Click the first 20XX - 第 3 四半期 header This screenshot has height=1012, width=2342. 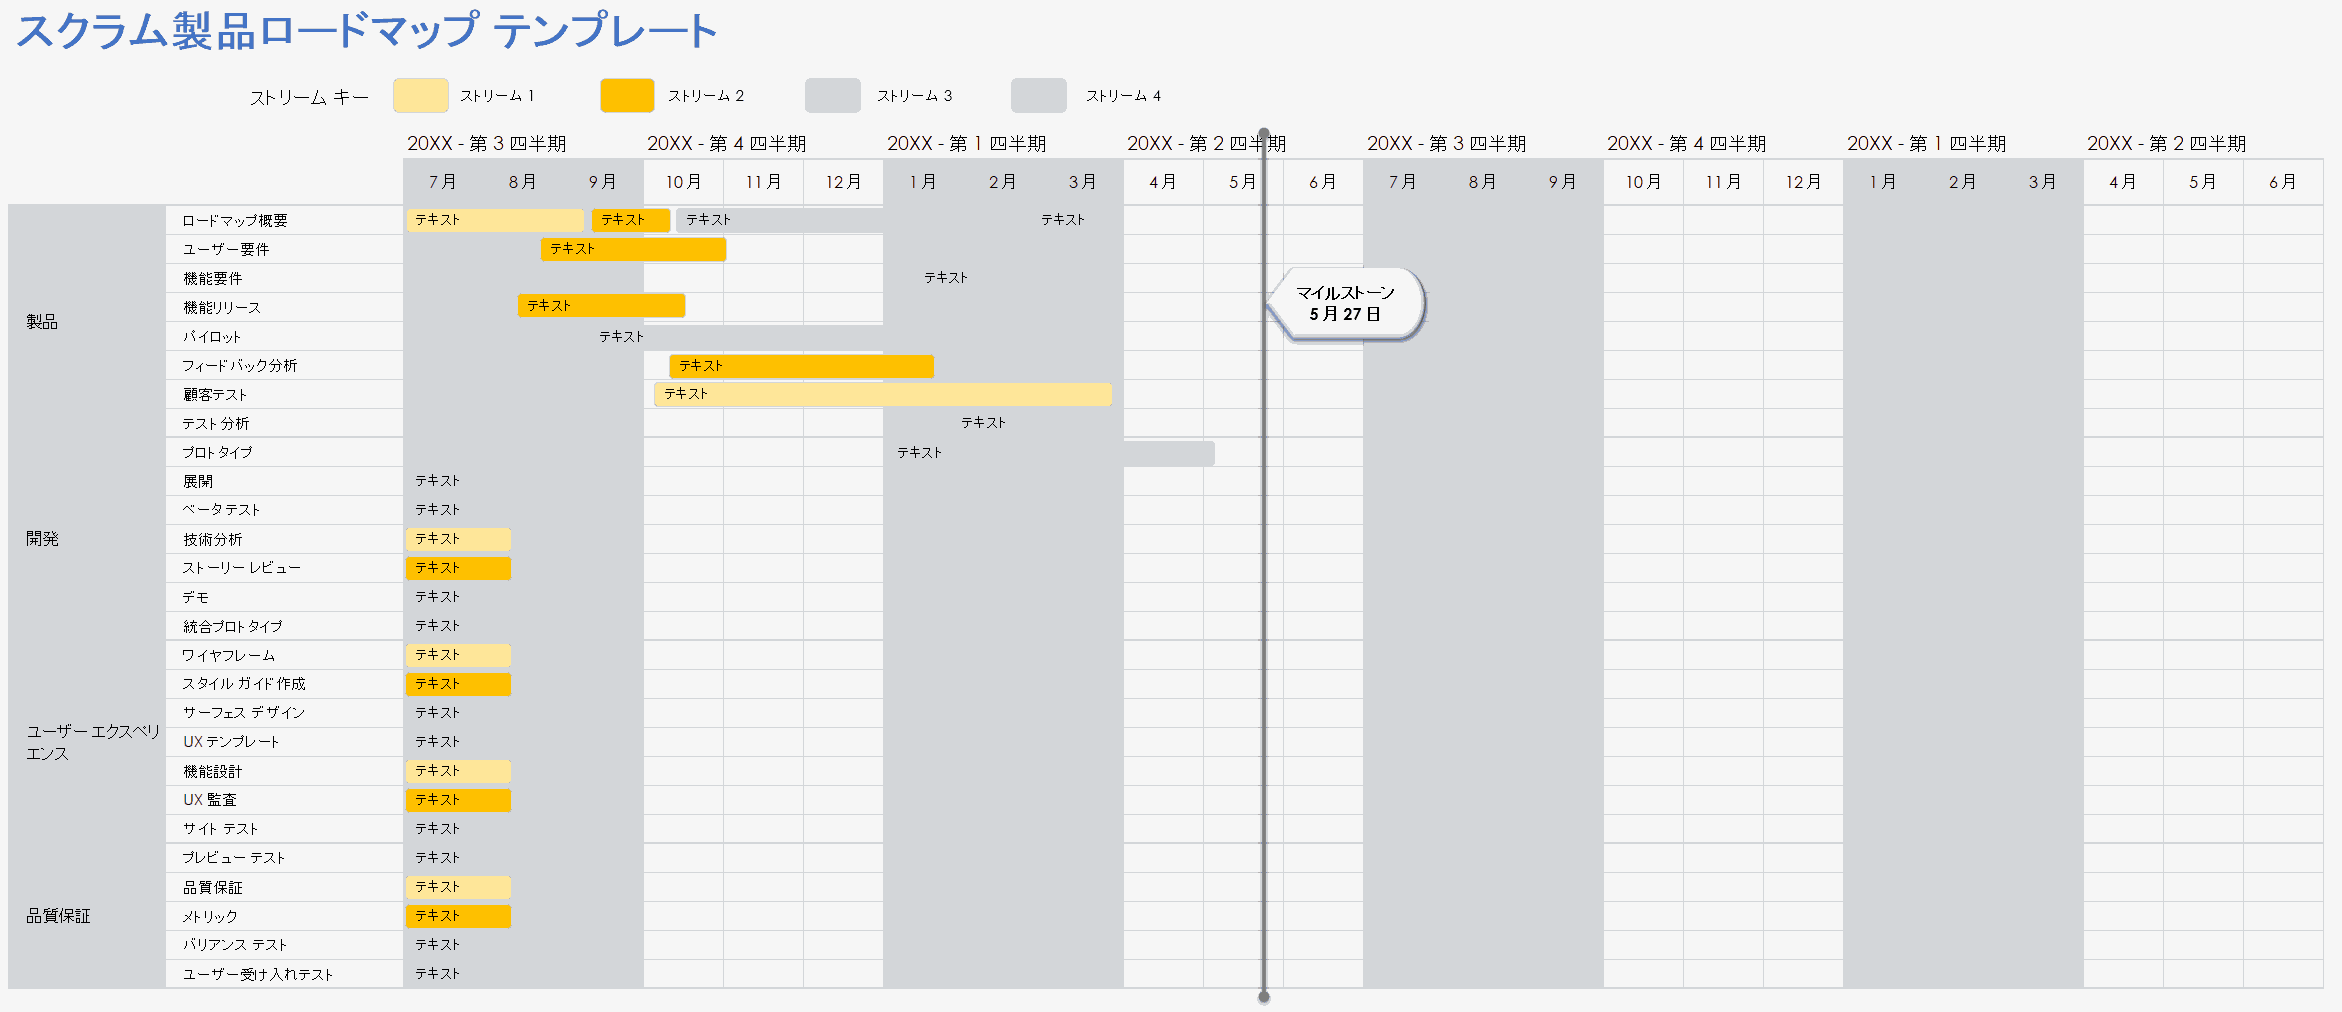[x=487, y=143]
